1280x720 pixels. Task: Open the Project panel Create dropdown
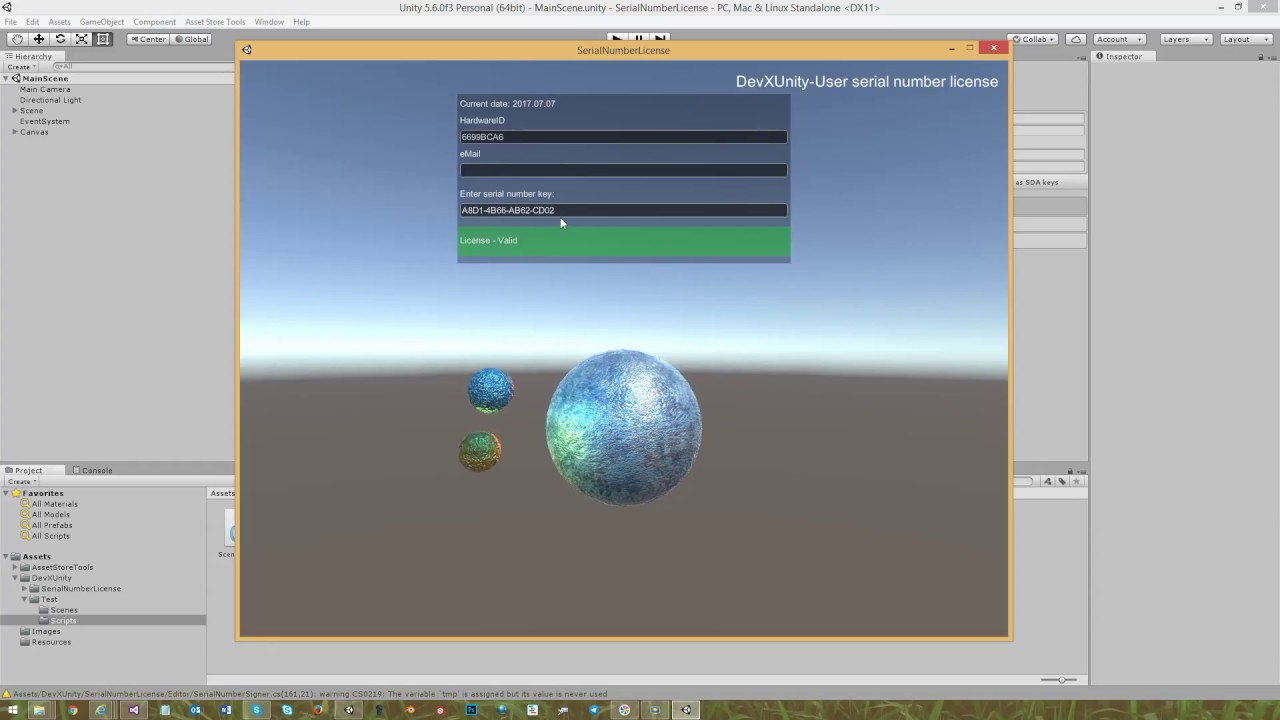pos(21,481)
